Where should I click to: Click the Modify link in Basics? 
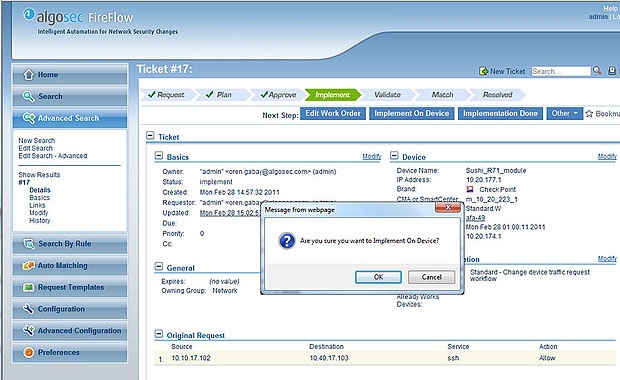[371, 157]
